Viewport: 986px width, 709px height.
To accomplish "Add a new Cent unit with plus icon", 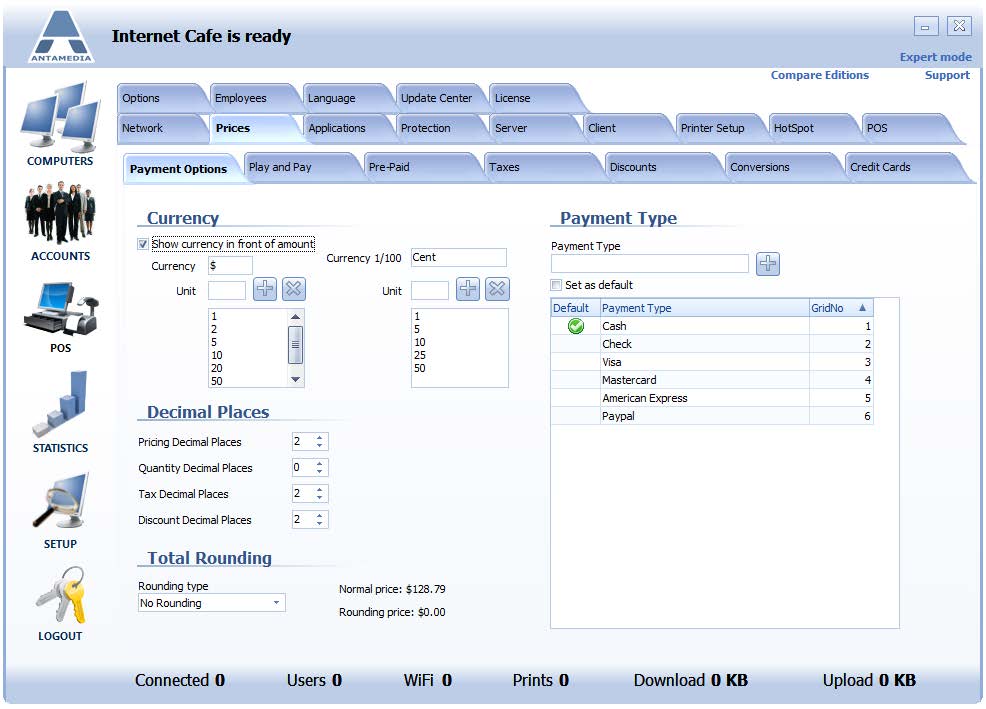I will tap(468, 289).
